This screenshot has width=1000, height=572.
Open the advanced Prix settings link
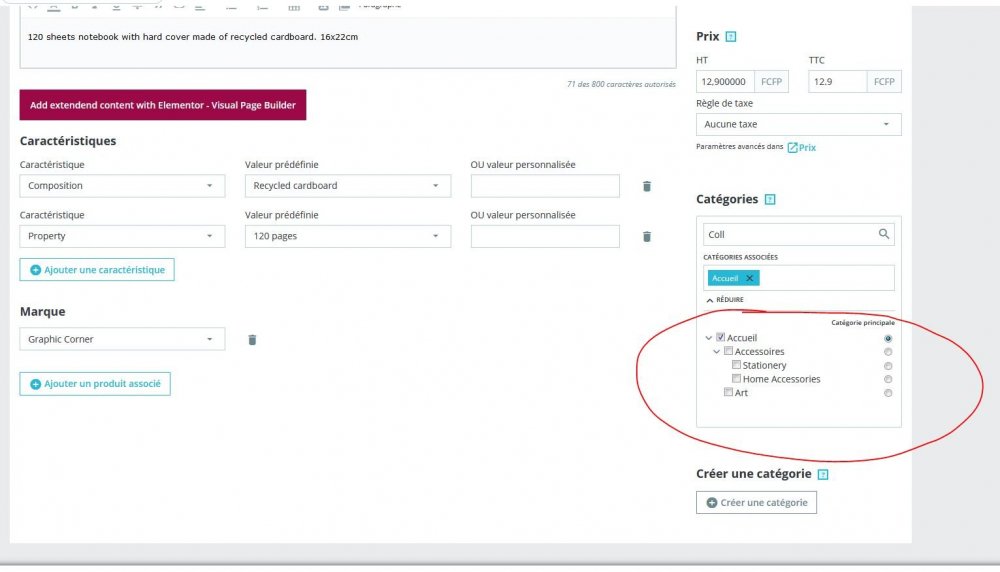click(801, 148)
